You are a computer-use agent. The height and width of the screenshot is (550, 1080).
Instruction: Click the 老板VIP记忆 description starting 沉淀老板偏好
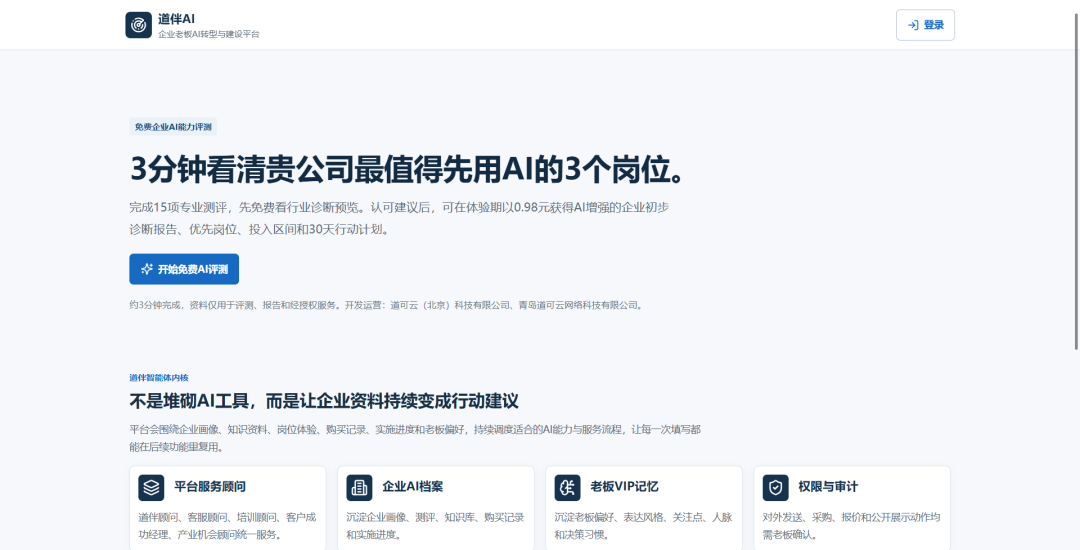[x=643, y=525]
